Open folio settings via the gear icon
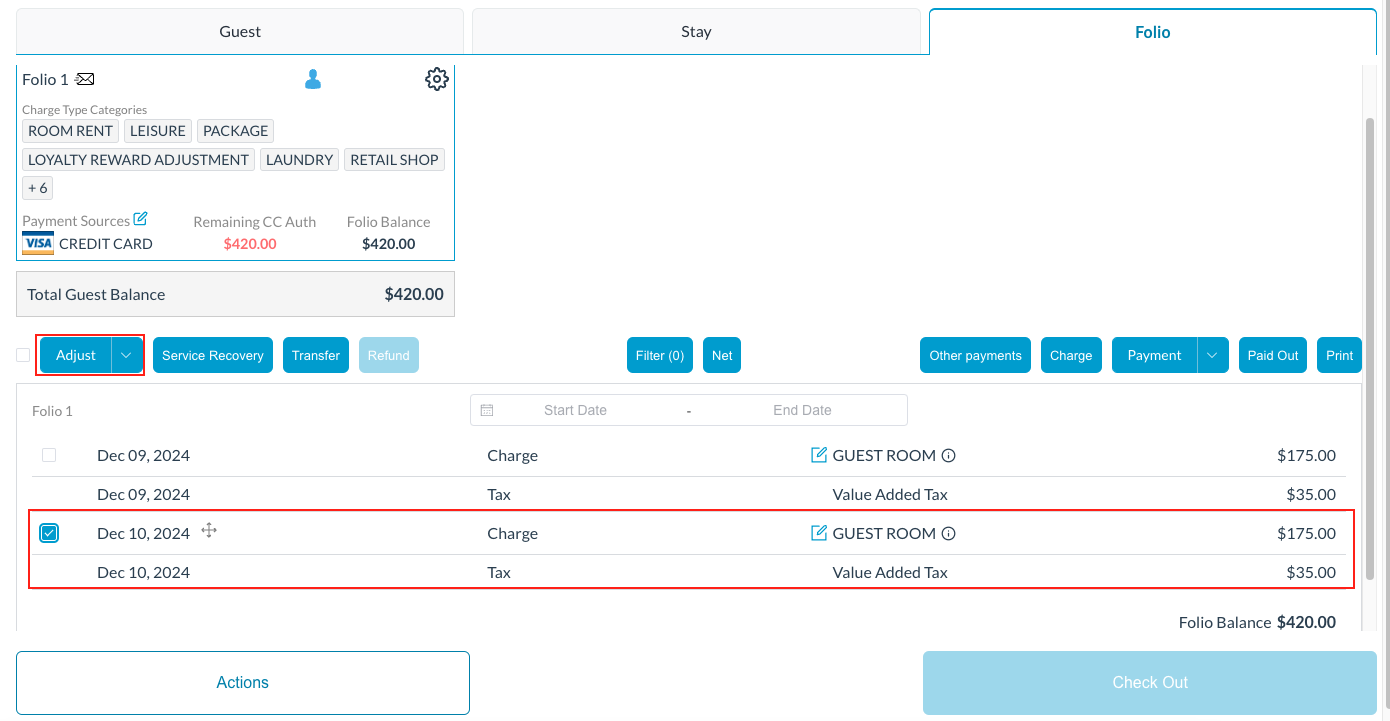 coord(437,78)
